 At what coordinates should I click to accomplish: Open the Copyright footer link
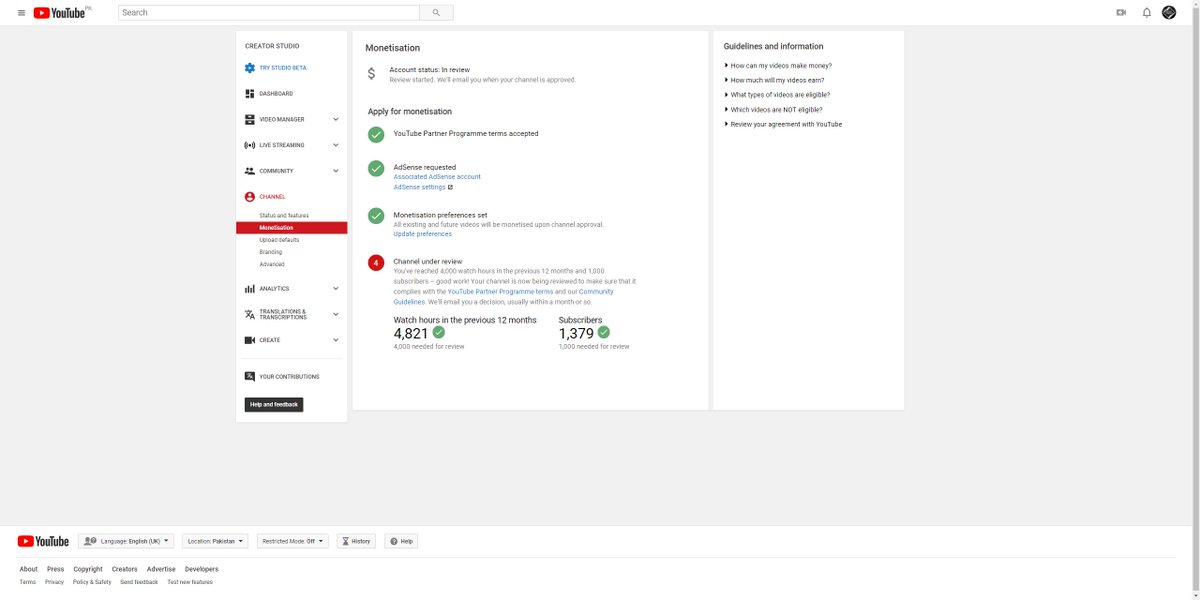click(88, 569)
